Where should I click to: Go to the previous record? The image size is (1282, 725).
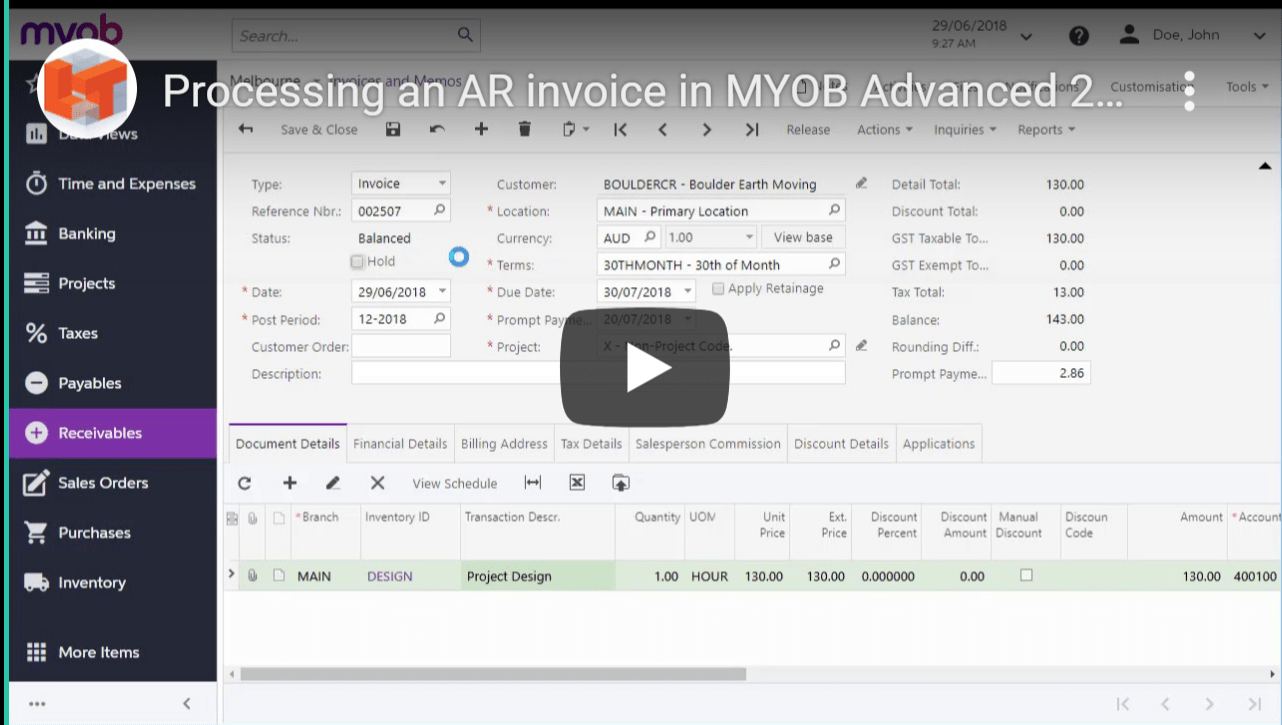(x=663, y=129)
